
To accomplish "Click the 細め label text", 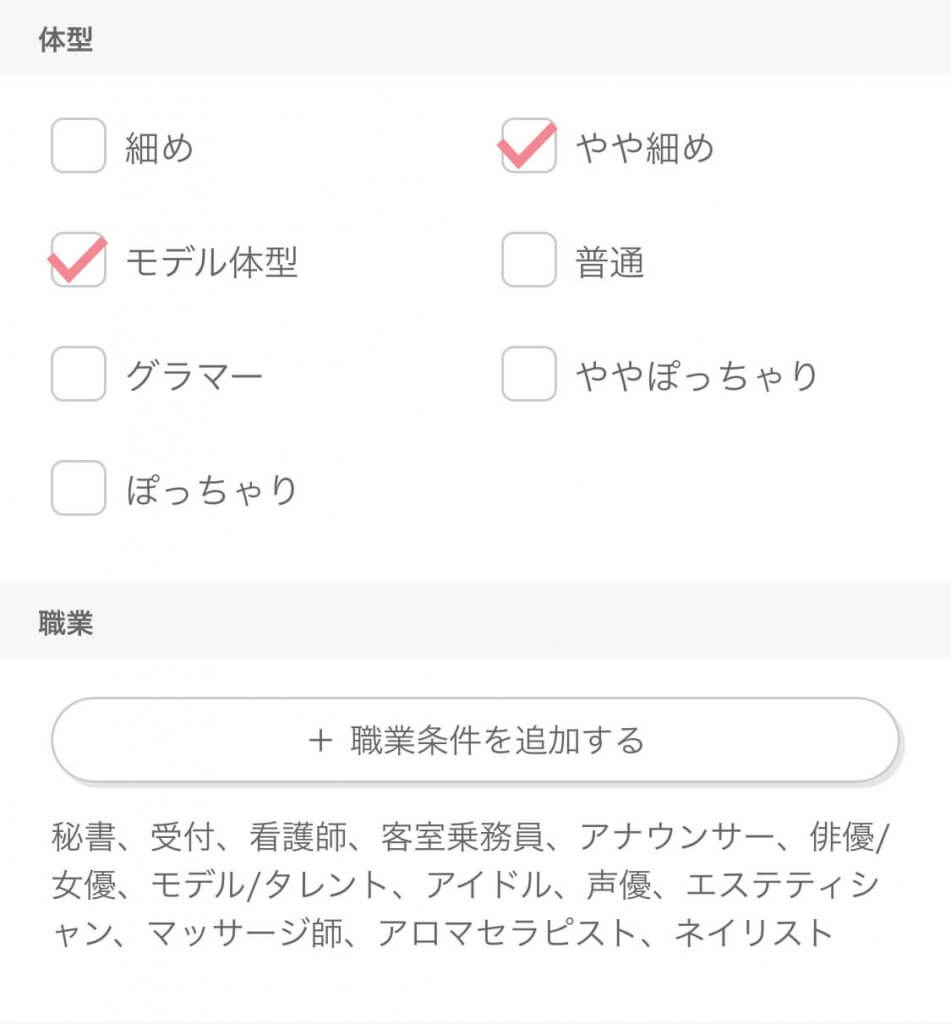I will point(159,148).
